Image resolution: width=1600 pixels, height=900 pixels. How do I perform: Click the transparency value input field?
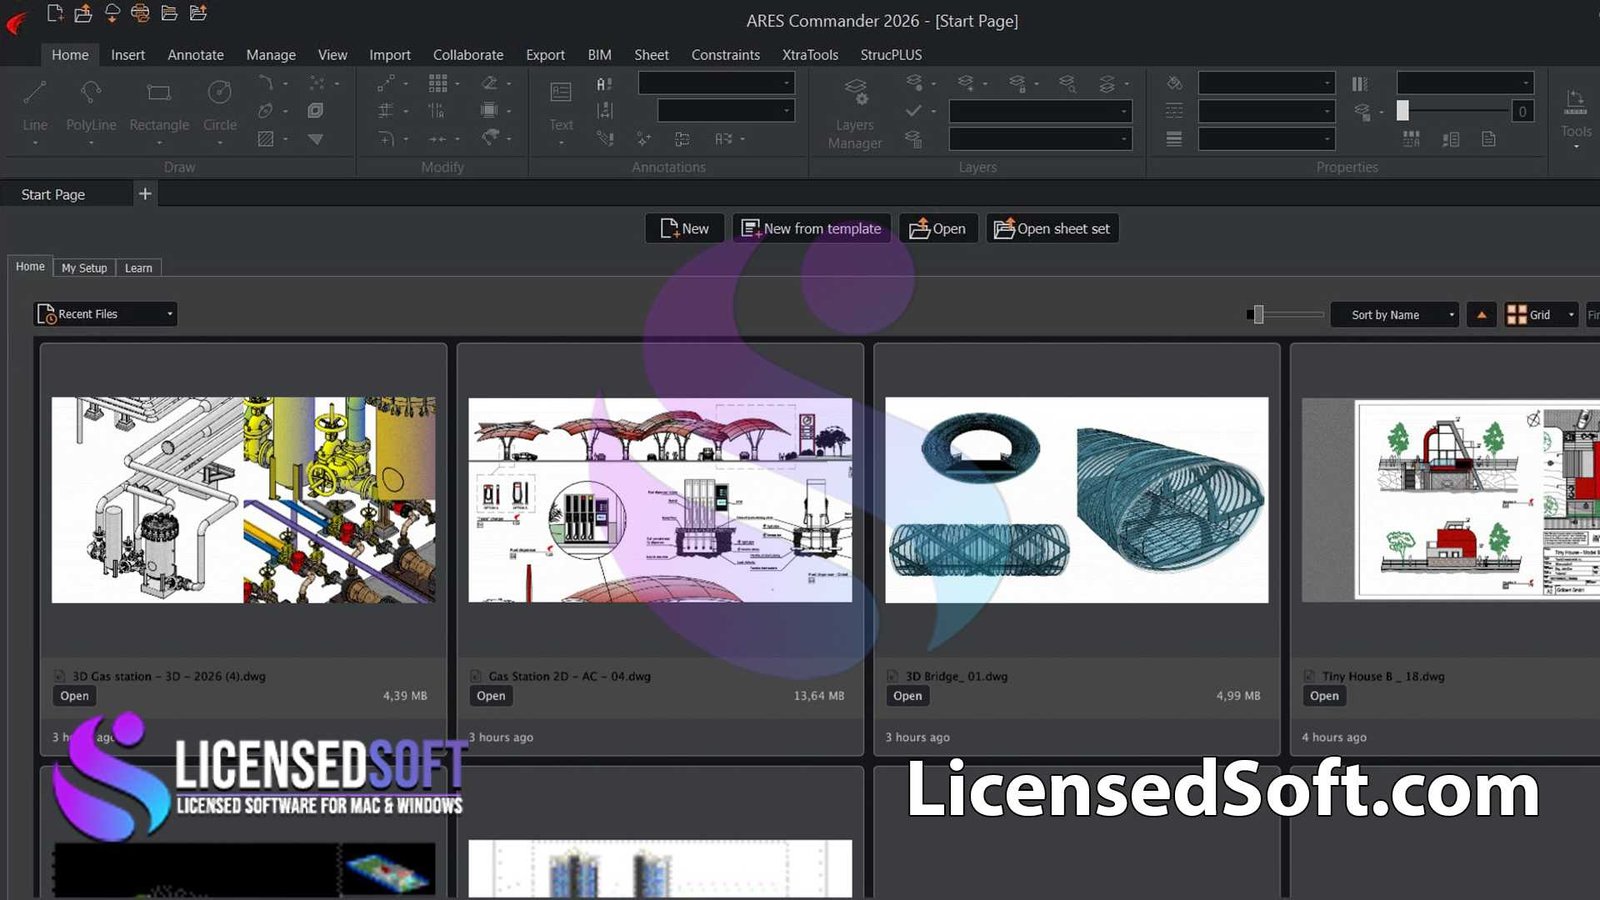point(1522,111)
